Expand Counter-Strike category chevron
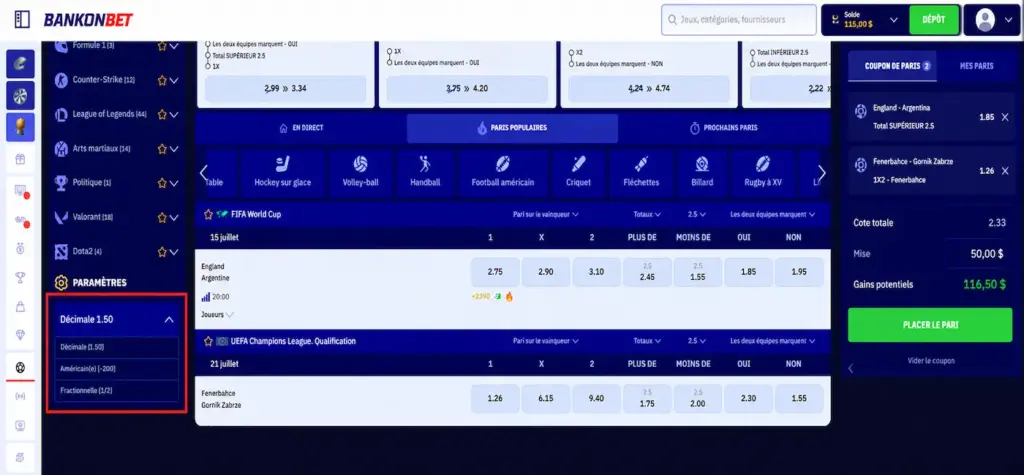This screenshot has height=475, width=1024. click(x=174, y=81)
